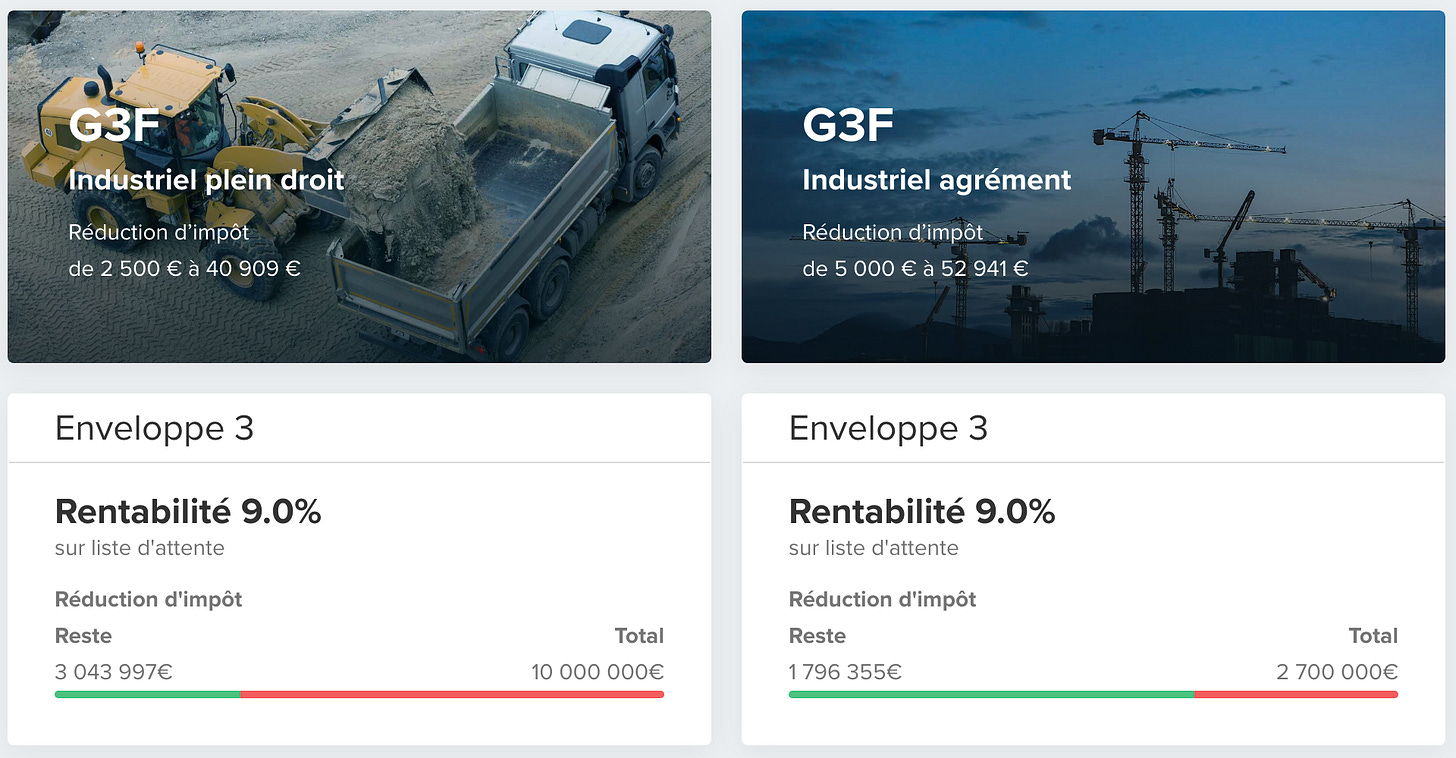Select the Industriel plein droit heading

[x=206, y=180]
